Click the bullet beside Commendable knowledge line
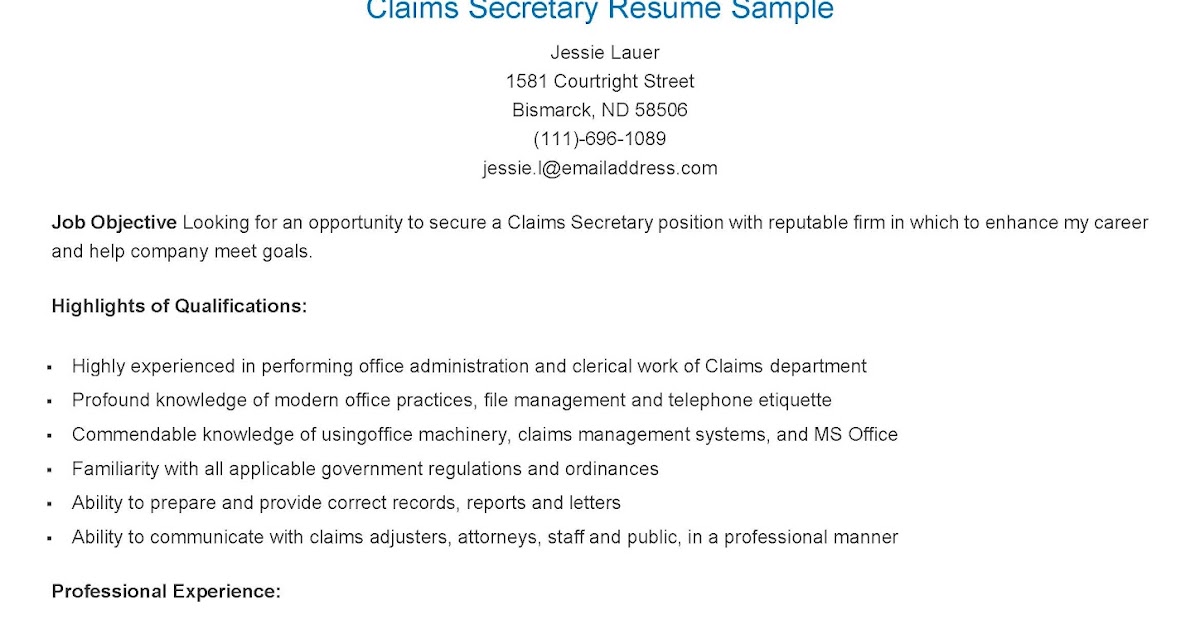Screen dimensions: 1200x630 tap(49, 436)
